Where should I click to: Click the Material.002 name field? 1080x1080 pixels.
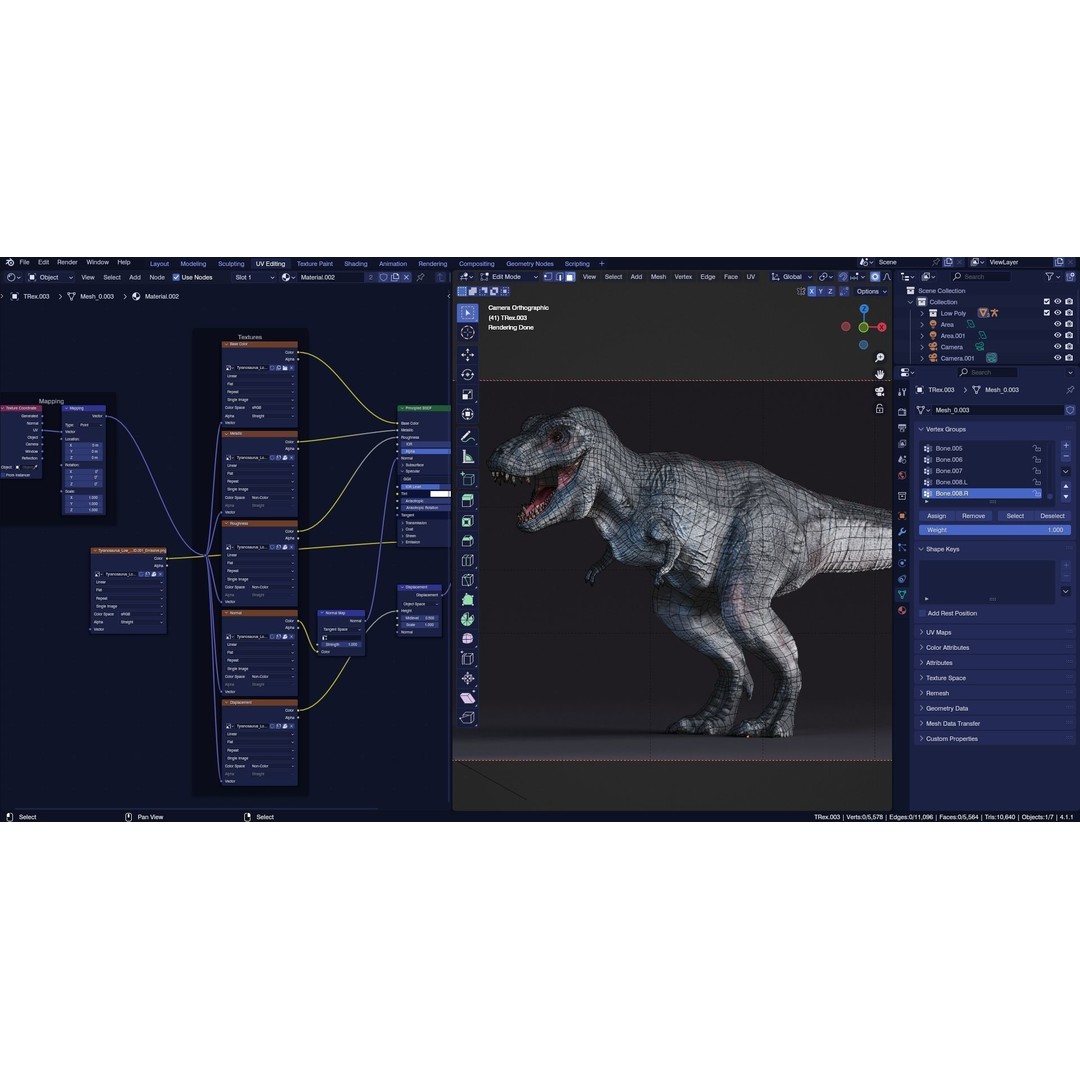pyautogui.click(x=331, y=278)
